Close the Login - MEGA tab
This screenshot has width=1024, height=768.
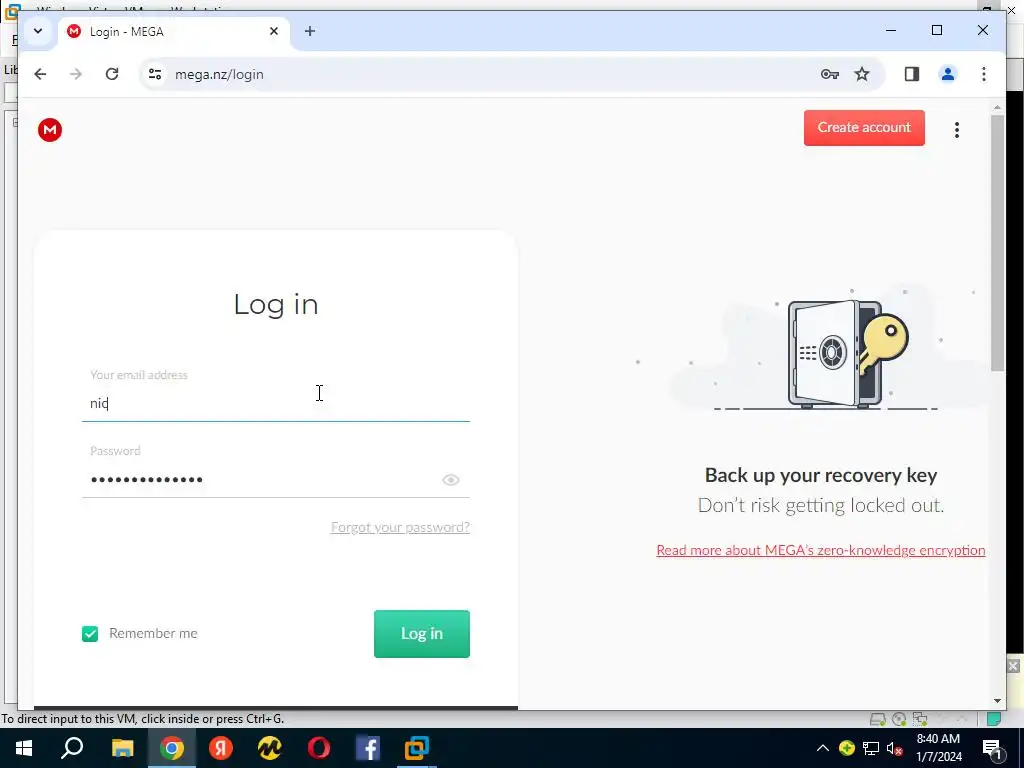pyautogui.click(x=274, y=31)
